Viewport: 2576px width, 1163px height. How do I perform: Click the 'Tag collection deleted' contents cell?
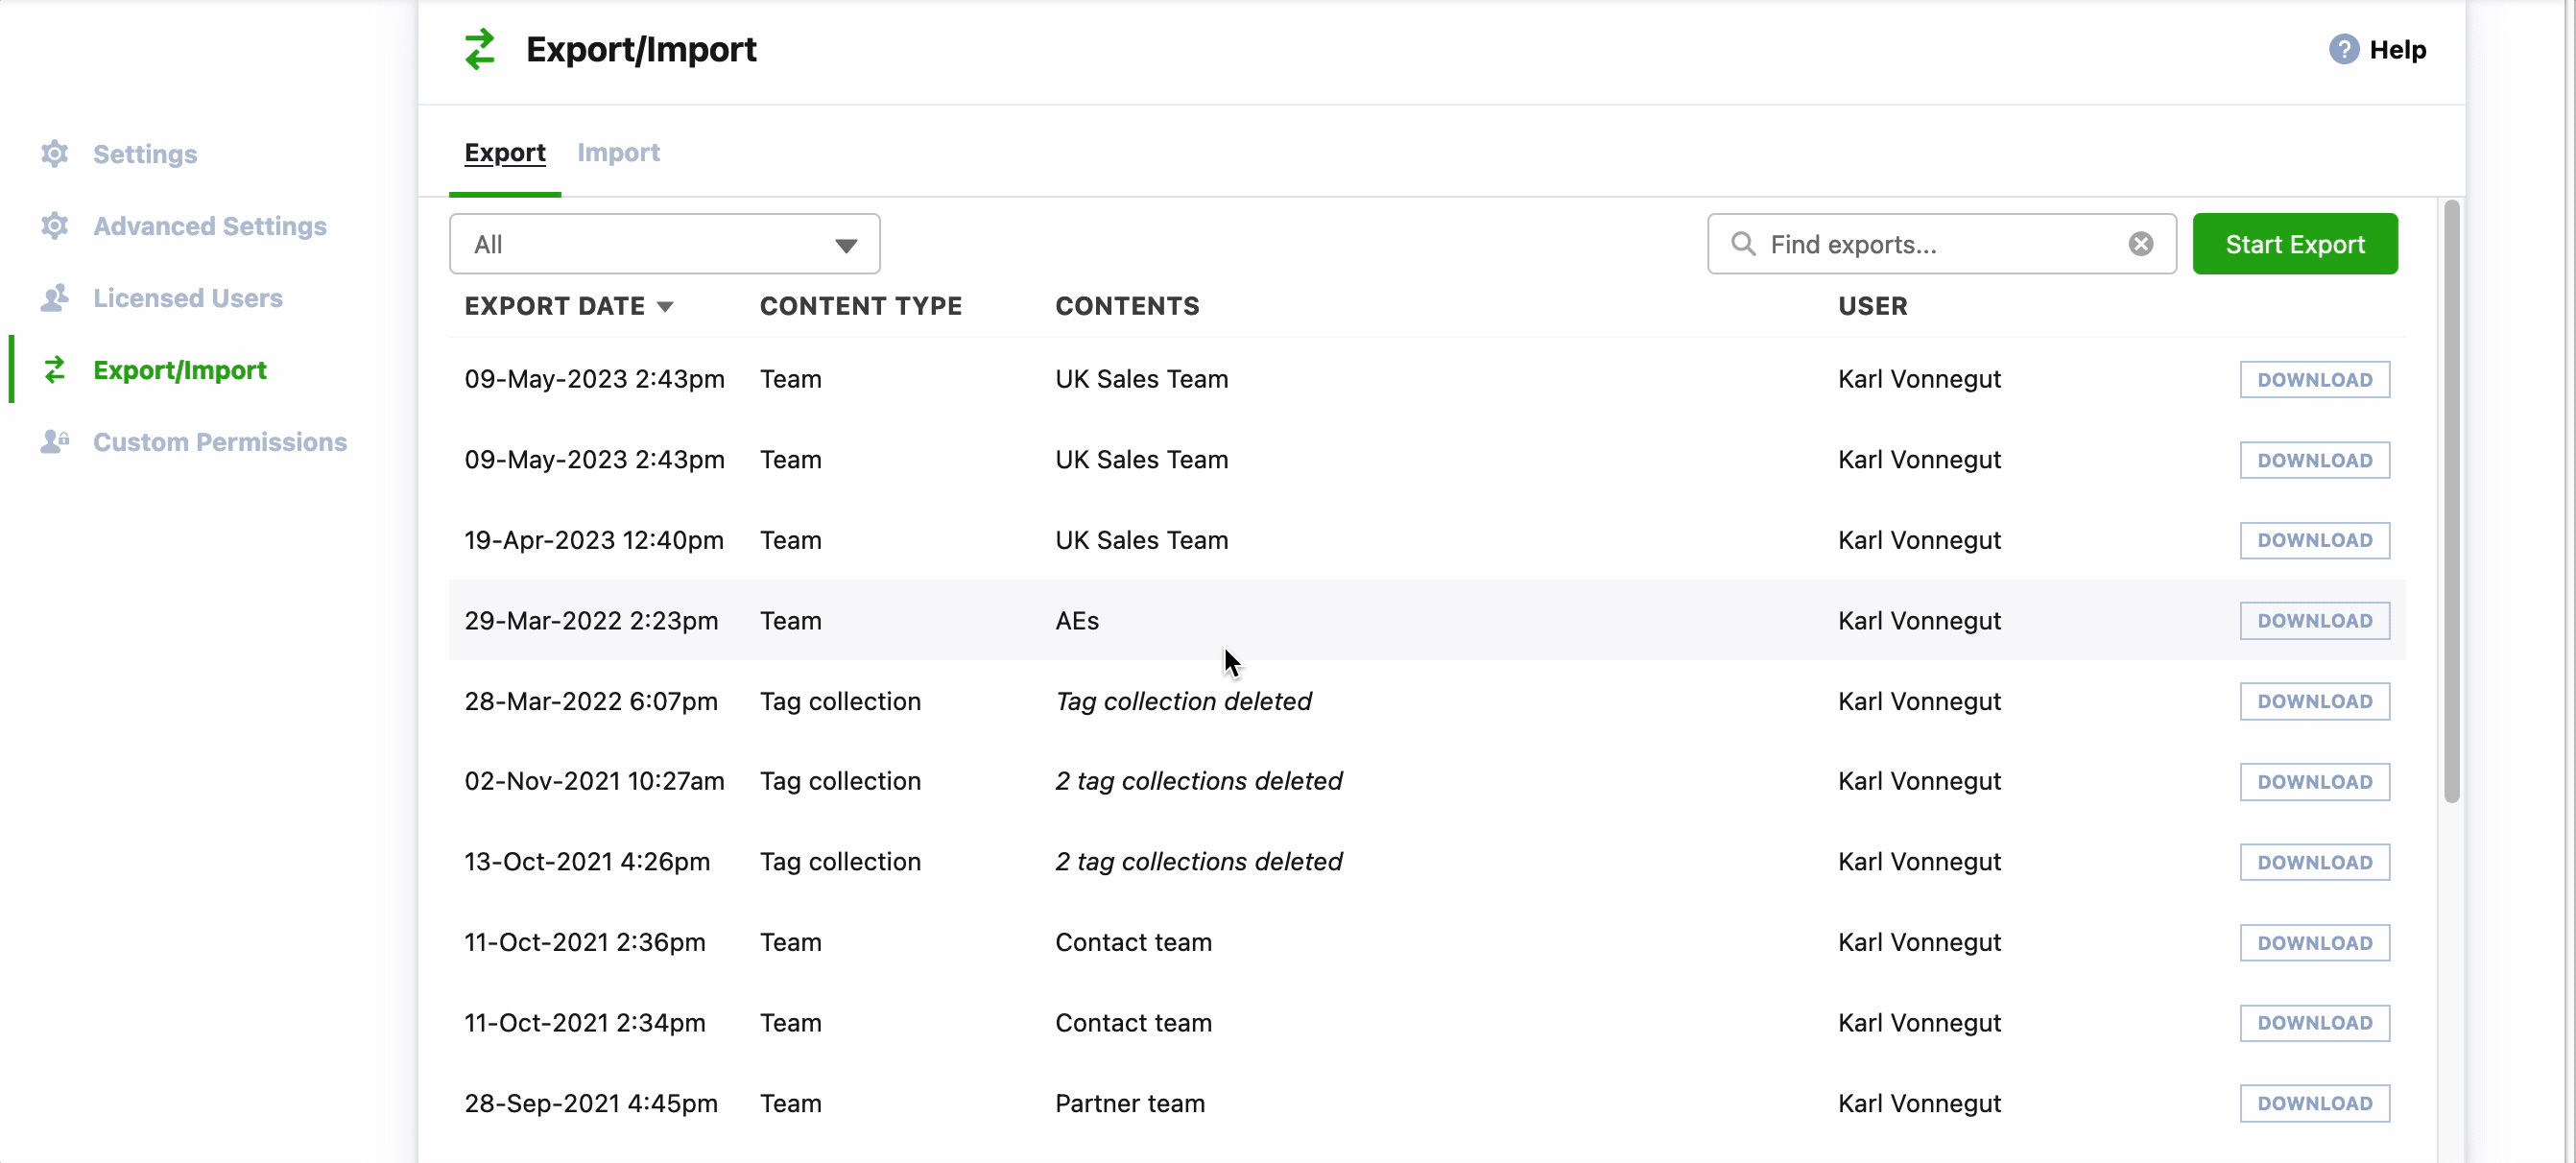point(1183,701)
